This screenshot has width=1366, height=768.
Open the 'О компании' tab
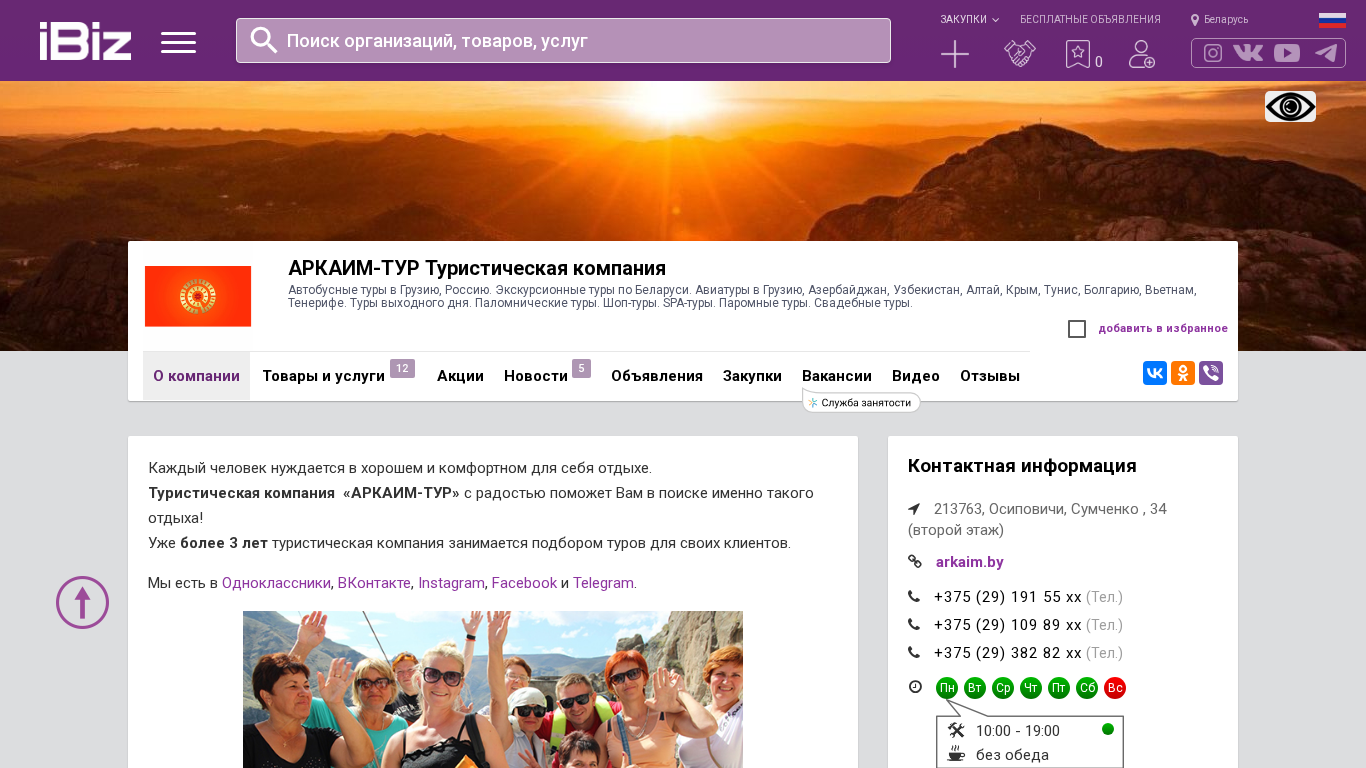click(x=196, y=376)
